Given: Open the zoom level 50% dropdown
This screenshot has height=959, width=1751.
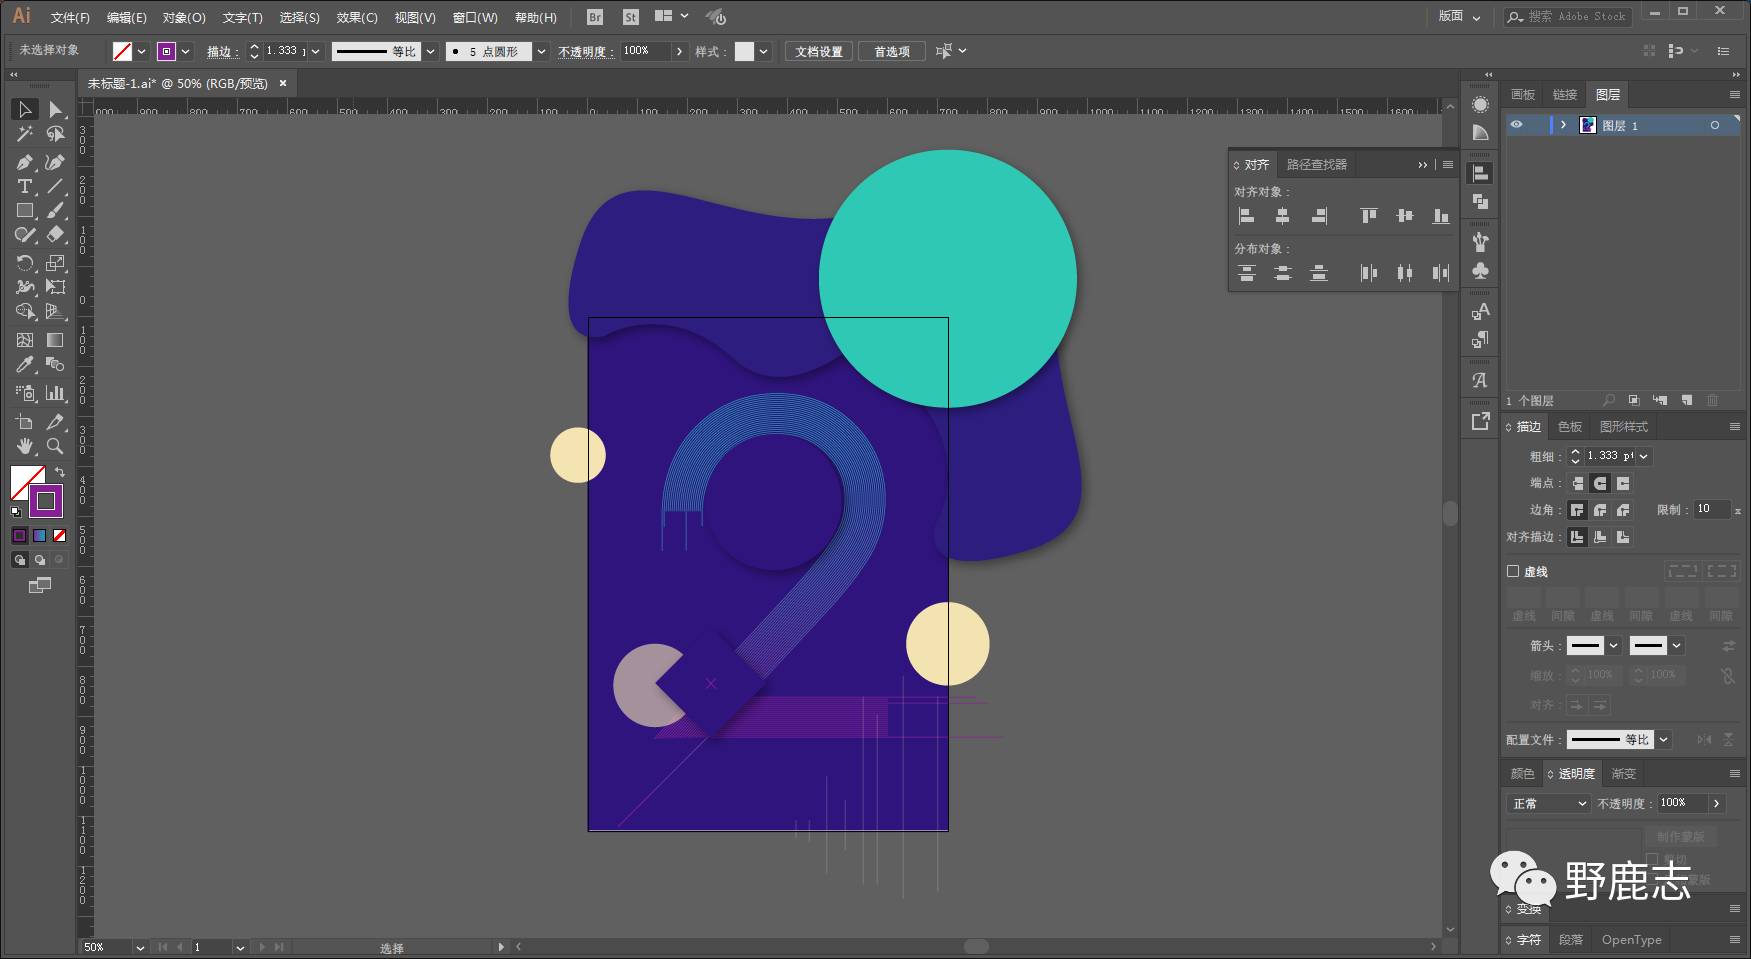Looking at the screenshot, I should tap(139, 947).
